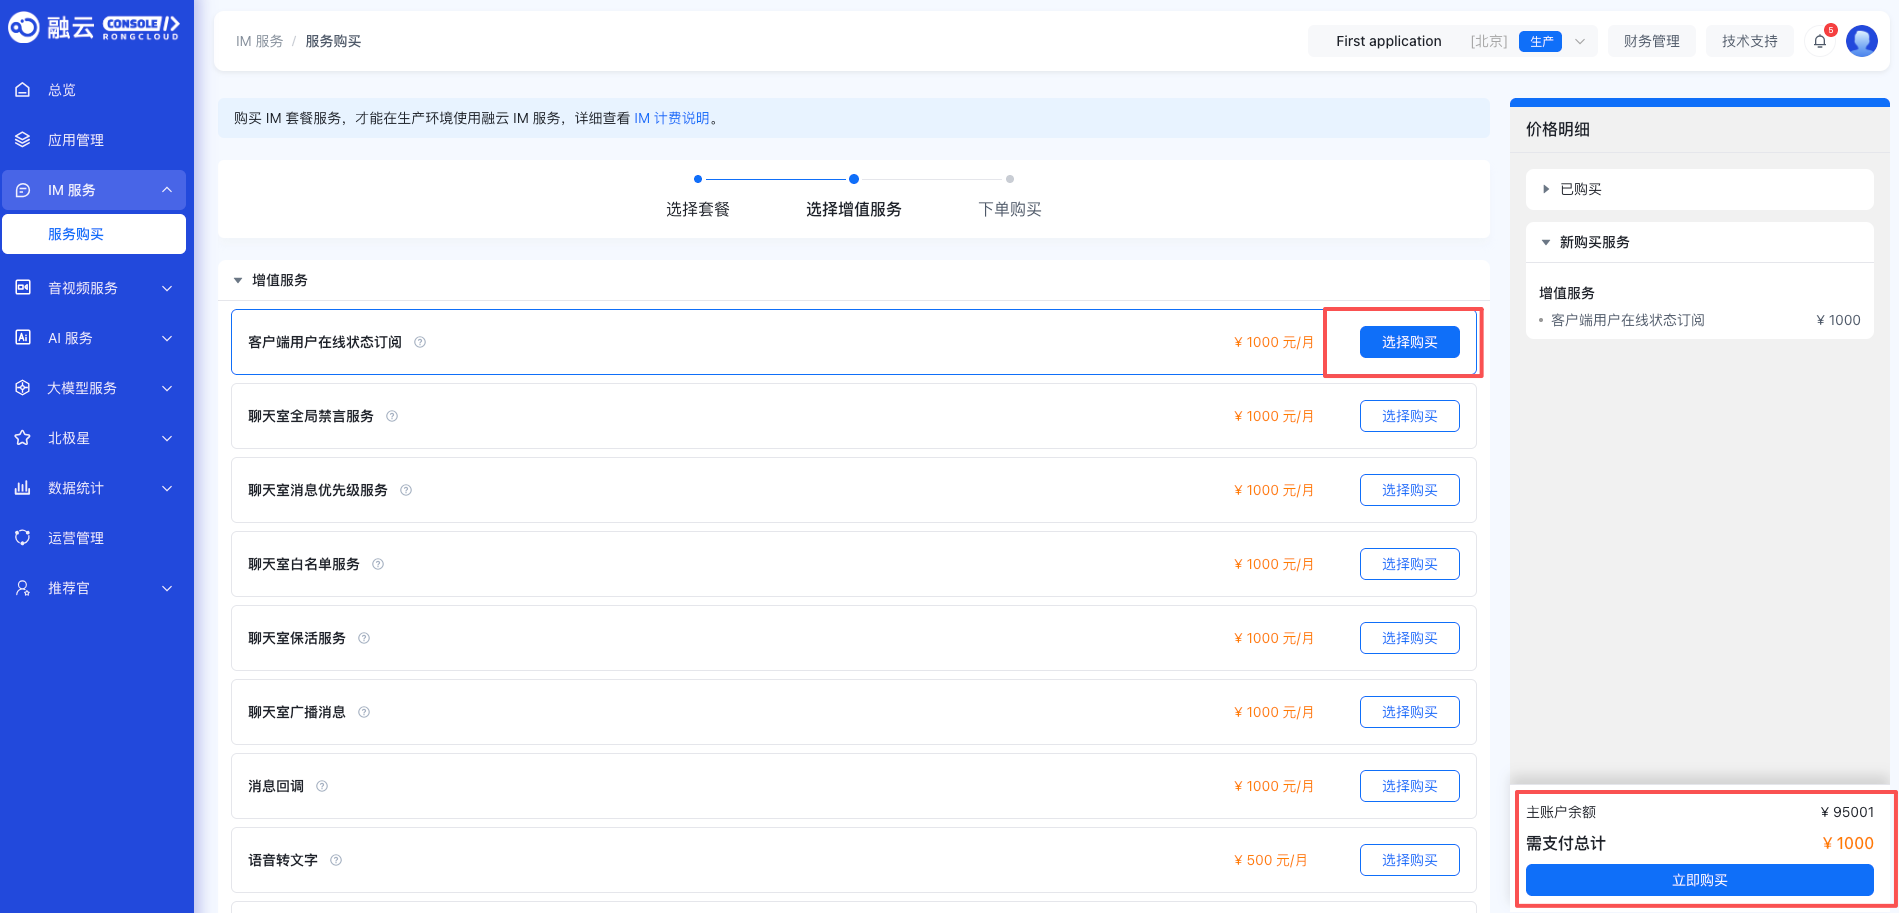Open the user avatar menu

tap(1862, 41)
